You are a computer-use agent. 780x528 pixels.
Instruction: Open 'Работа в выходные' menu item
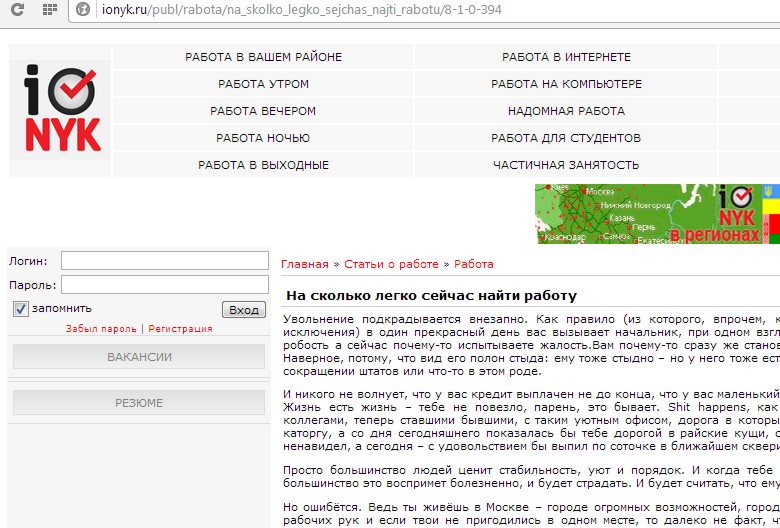(x=263, y=165)
